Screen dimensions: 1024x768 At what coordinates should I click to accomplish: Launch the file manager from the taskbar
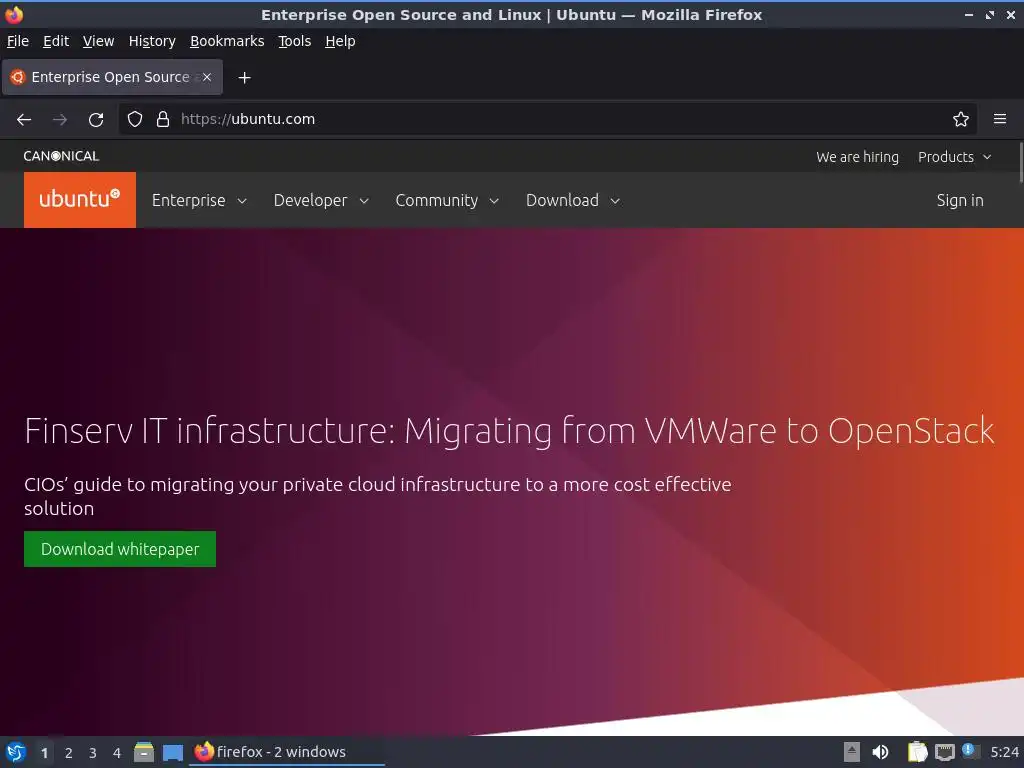coord(144,752)
